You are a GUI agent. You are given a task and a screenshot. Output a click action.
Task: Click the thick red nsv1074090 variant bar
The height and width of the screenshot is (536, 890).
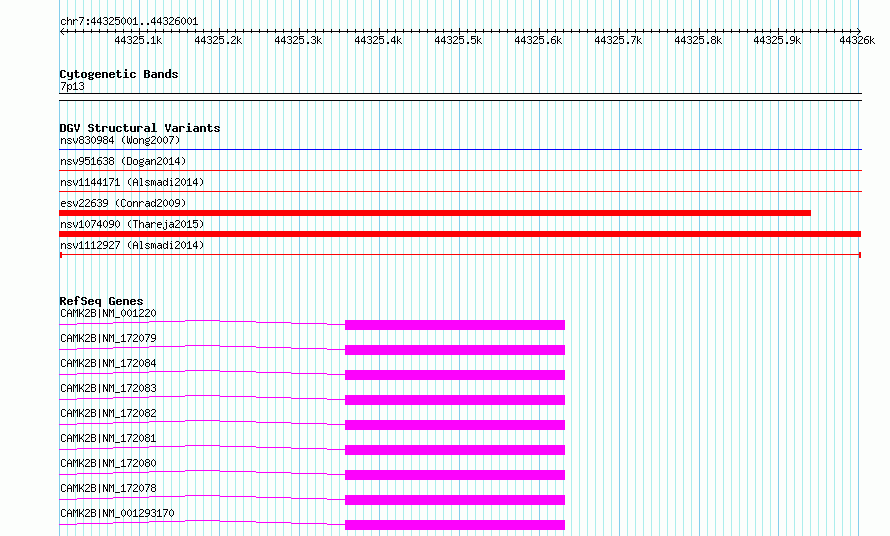460,234
